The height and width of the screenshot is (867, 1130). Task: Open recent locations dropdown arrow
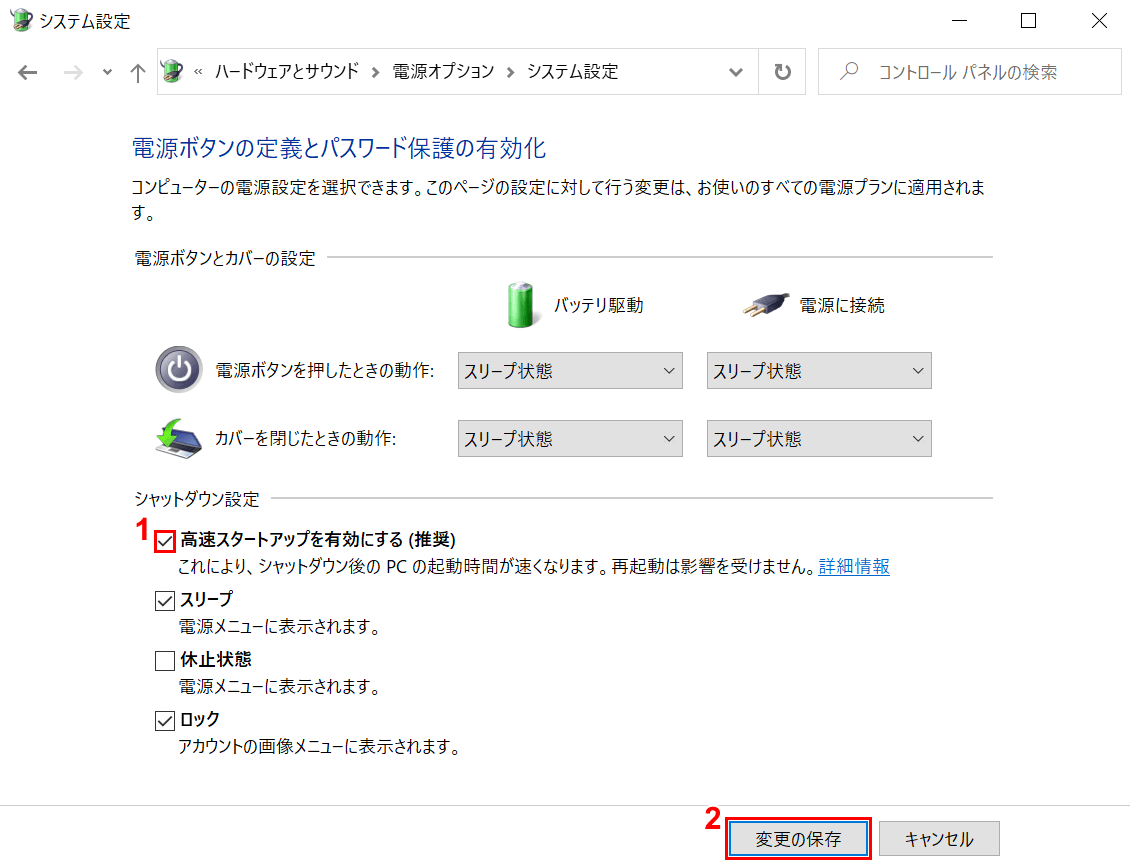pos(107,72)
